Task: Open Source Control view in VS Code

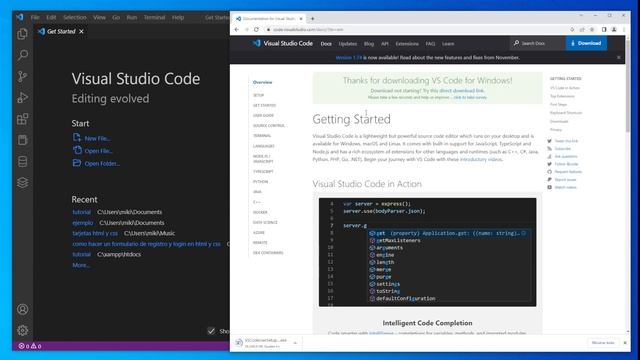Action: (x=22, y=76)
